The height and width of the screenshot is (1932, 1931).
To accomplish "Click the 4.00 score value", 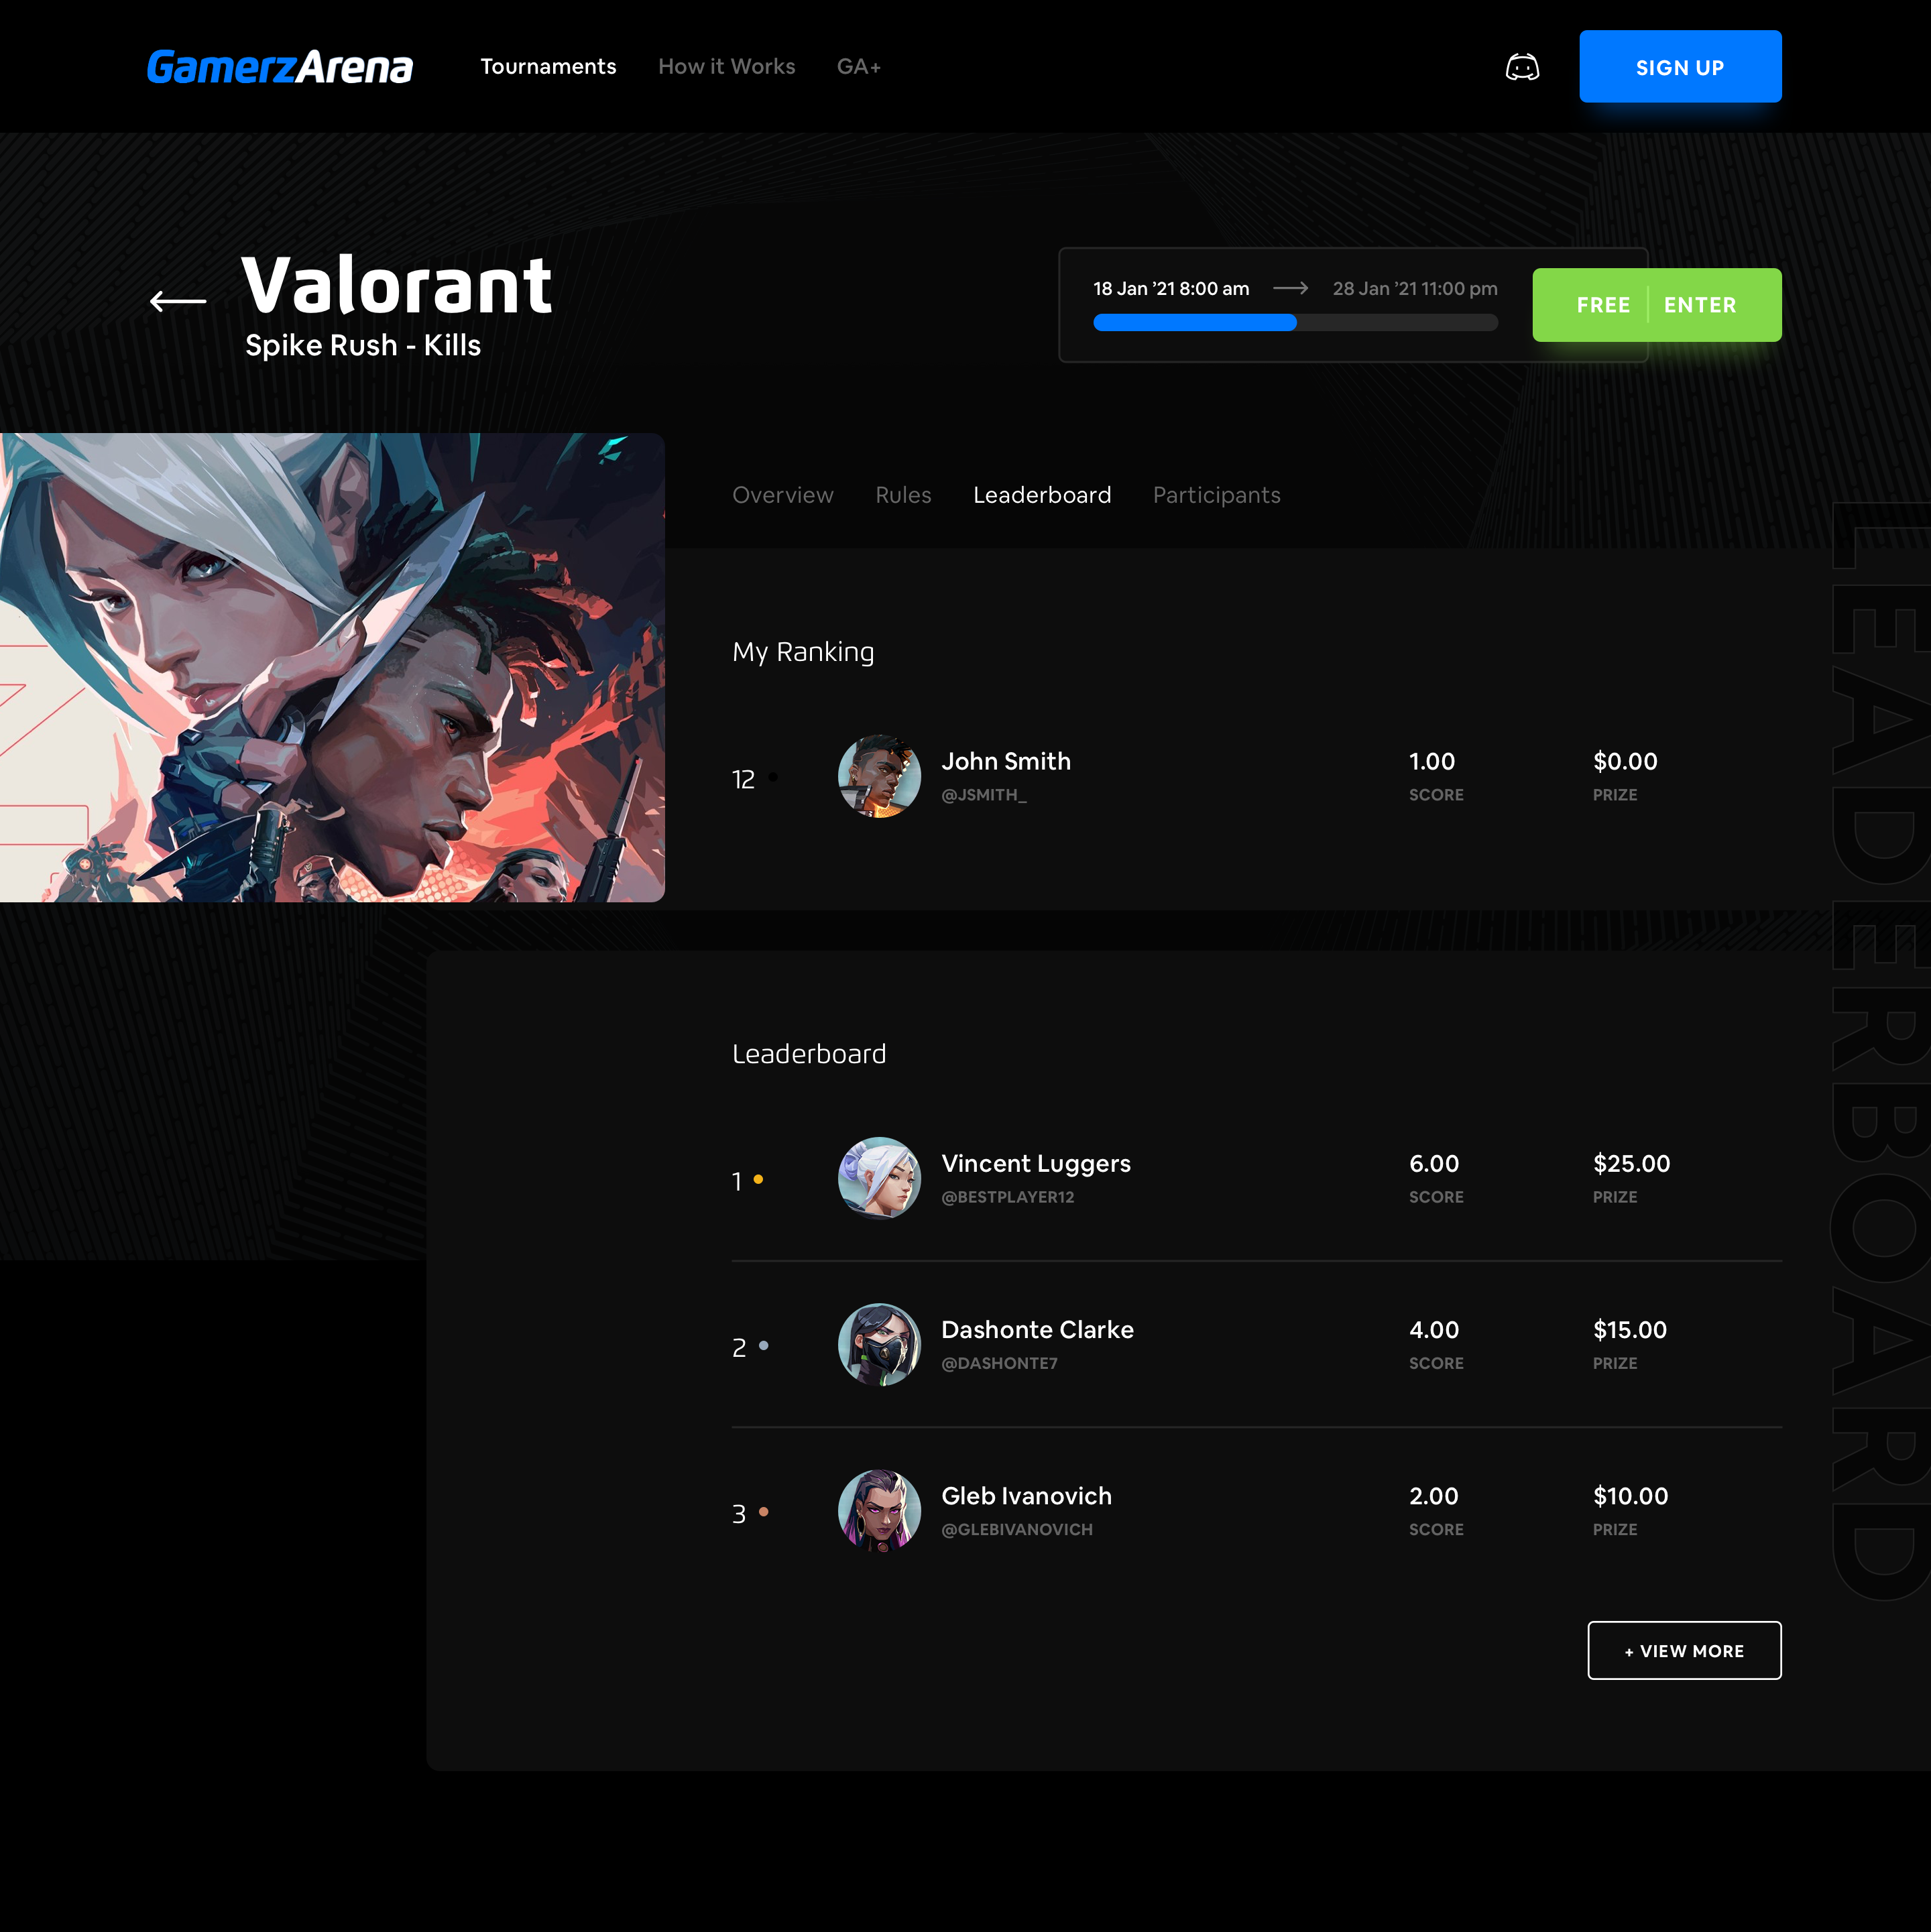I will [x=1434, y=1329].
